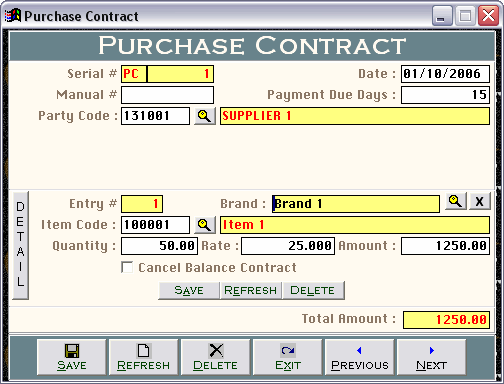This screenshot has height=384, width=504.
Task: Click the 'Cancel Balance Contract' label text
Action: click(x=217, y=268)
